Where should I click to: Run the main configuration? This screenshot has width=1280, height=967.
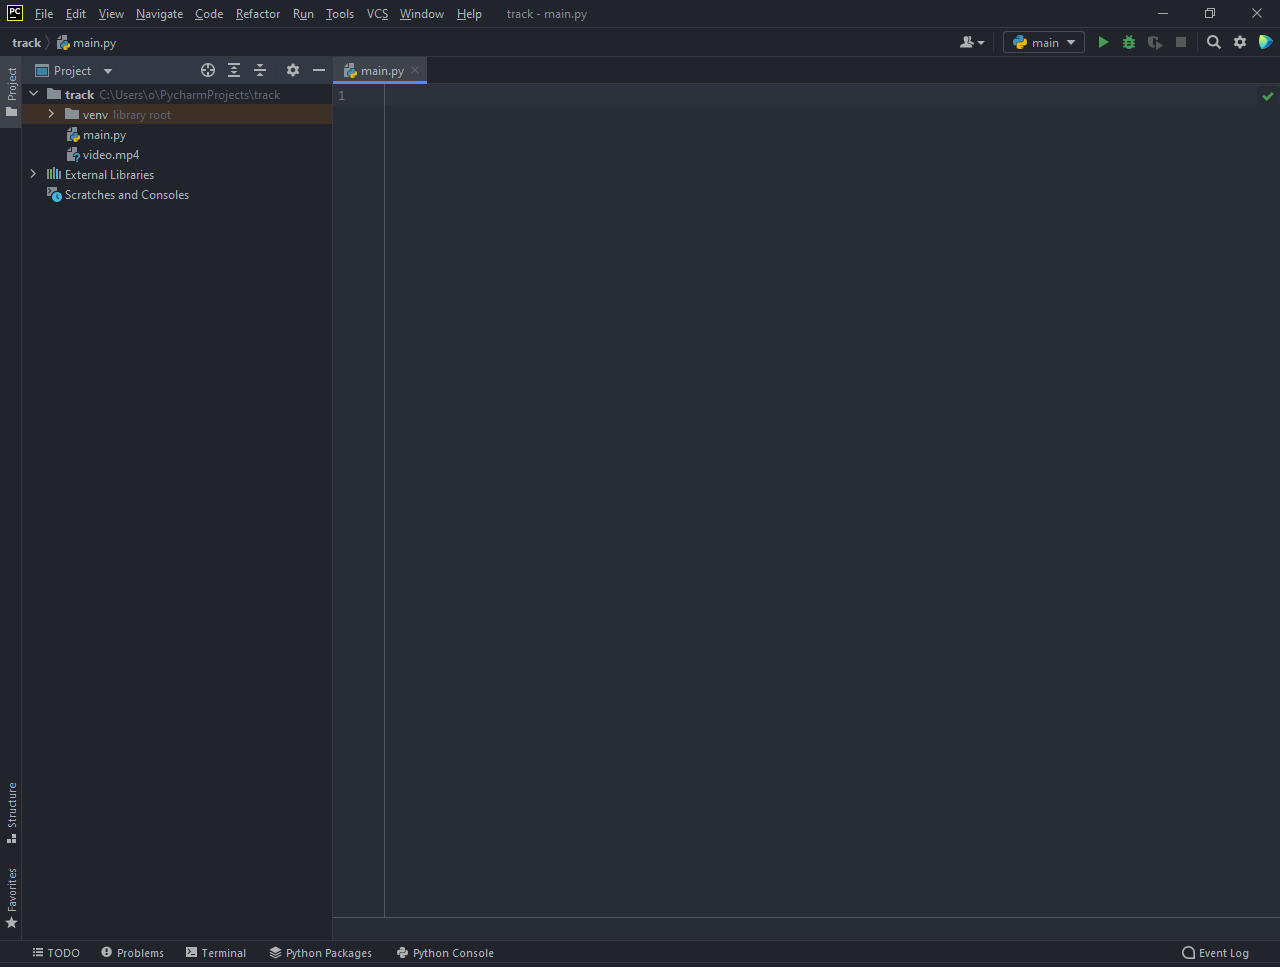[1103, 42]
